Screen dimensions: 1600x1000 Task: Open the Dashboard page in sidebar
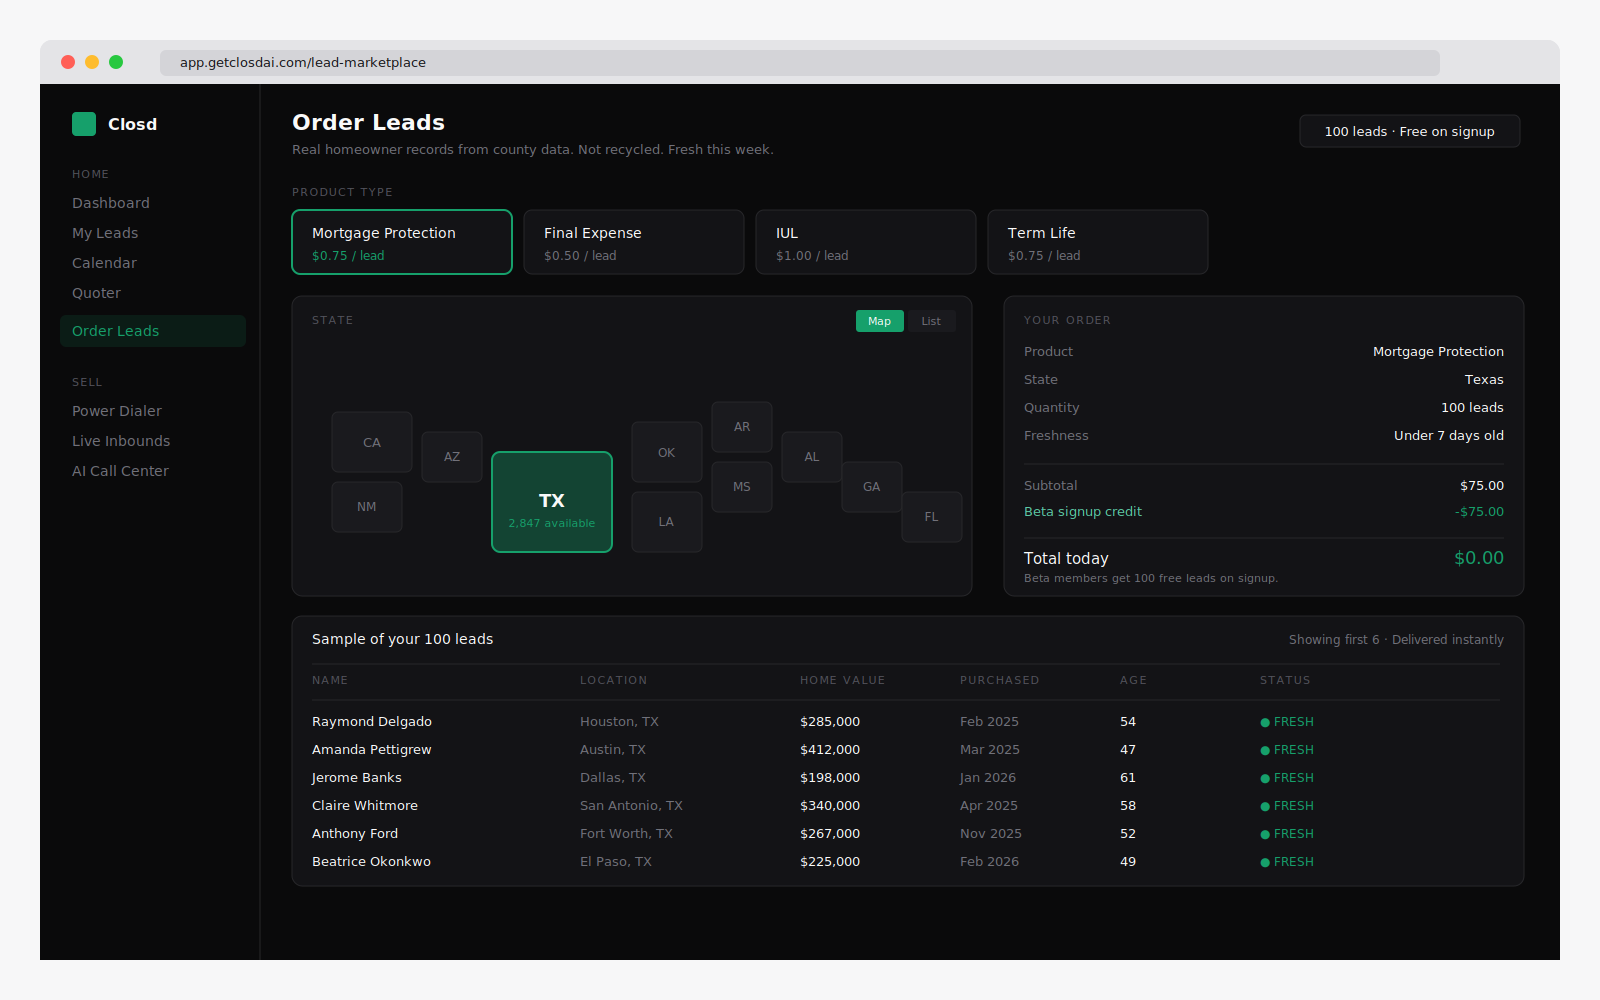(111, 203)
